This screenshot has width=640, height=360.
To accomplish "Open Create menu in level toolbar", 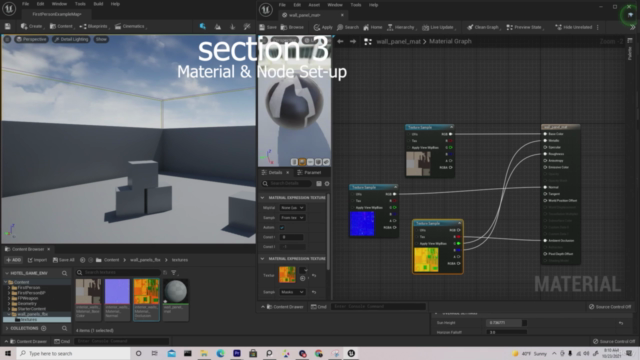I will point(32,26).
